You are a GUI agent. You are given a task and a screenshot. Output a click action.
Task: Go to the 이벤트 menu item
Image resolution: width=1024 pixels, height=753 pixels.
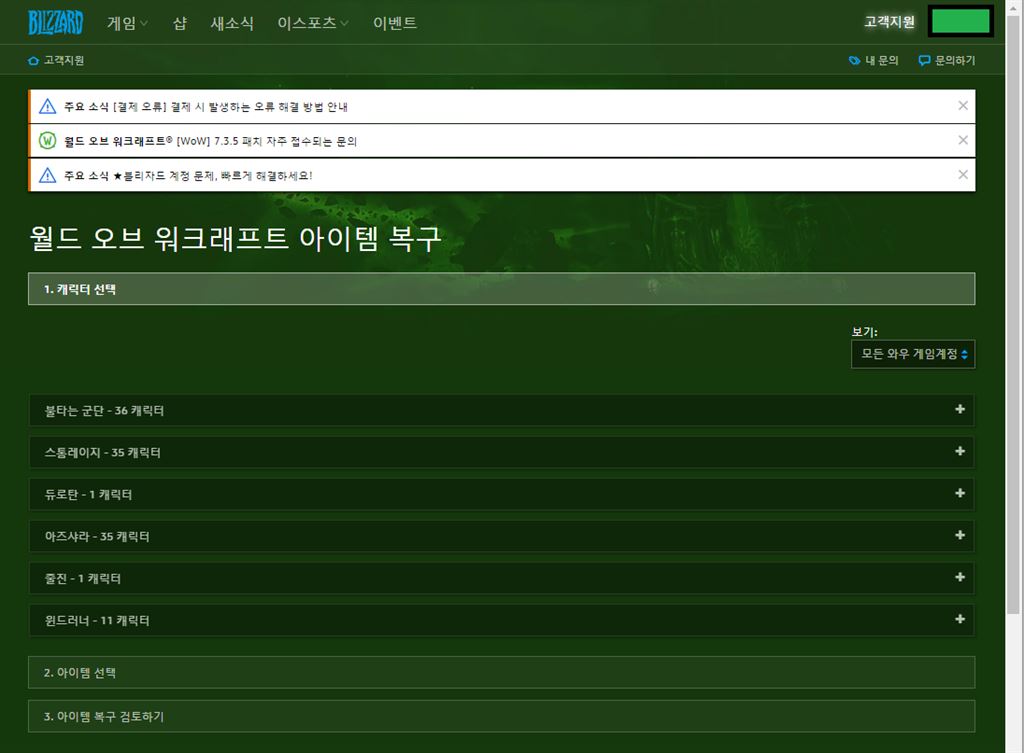pyautogui.click(x=394, y=24)
